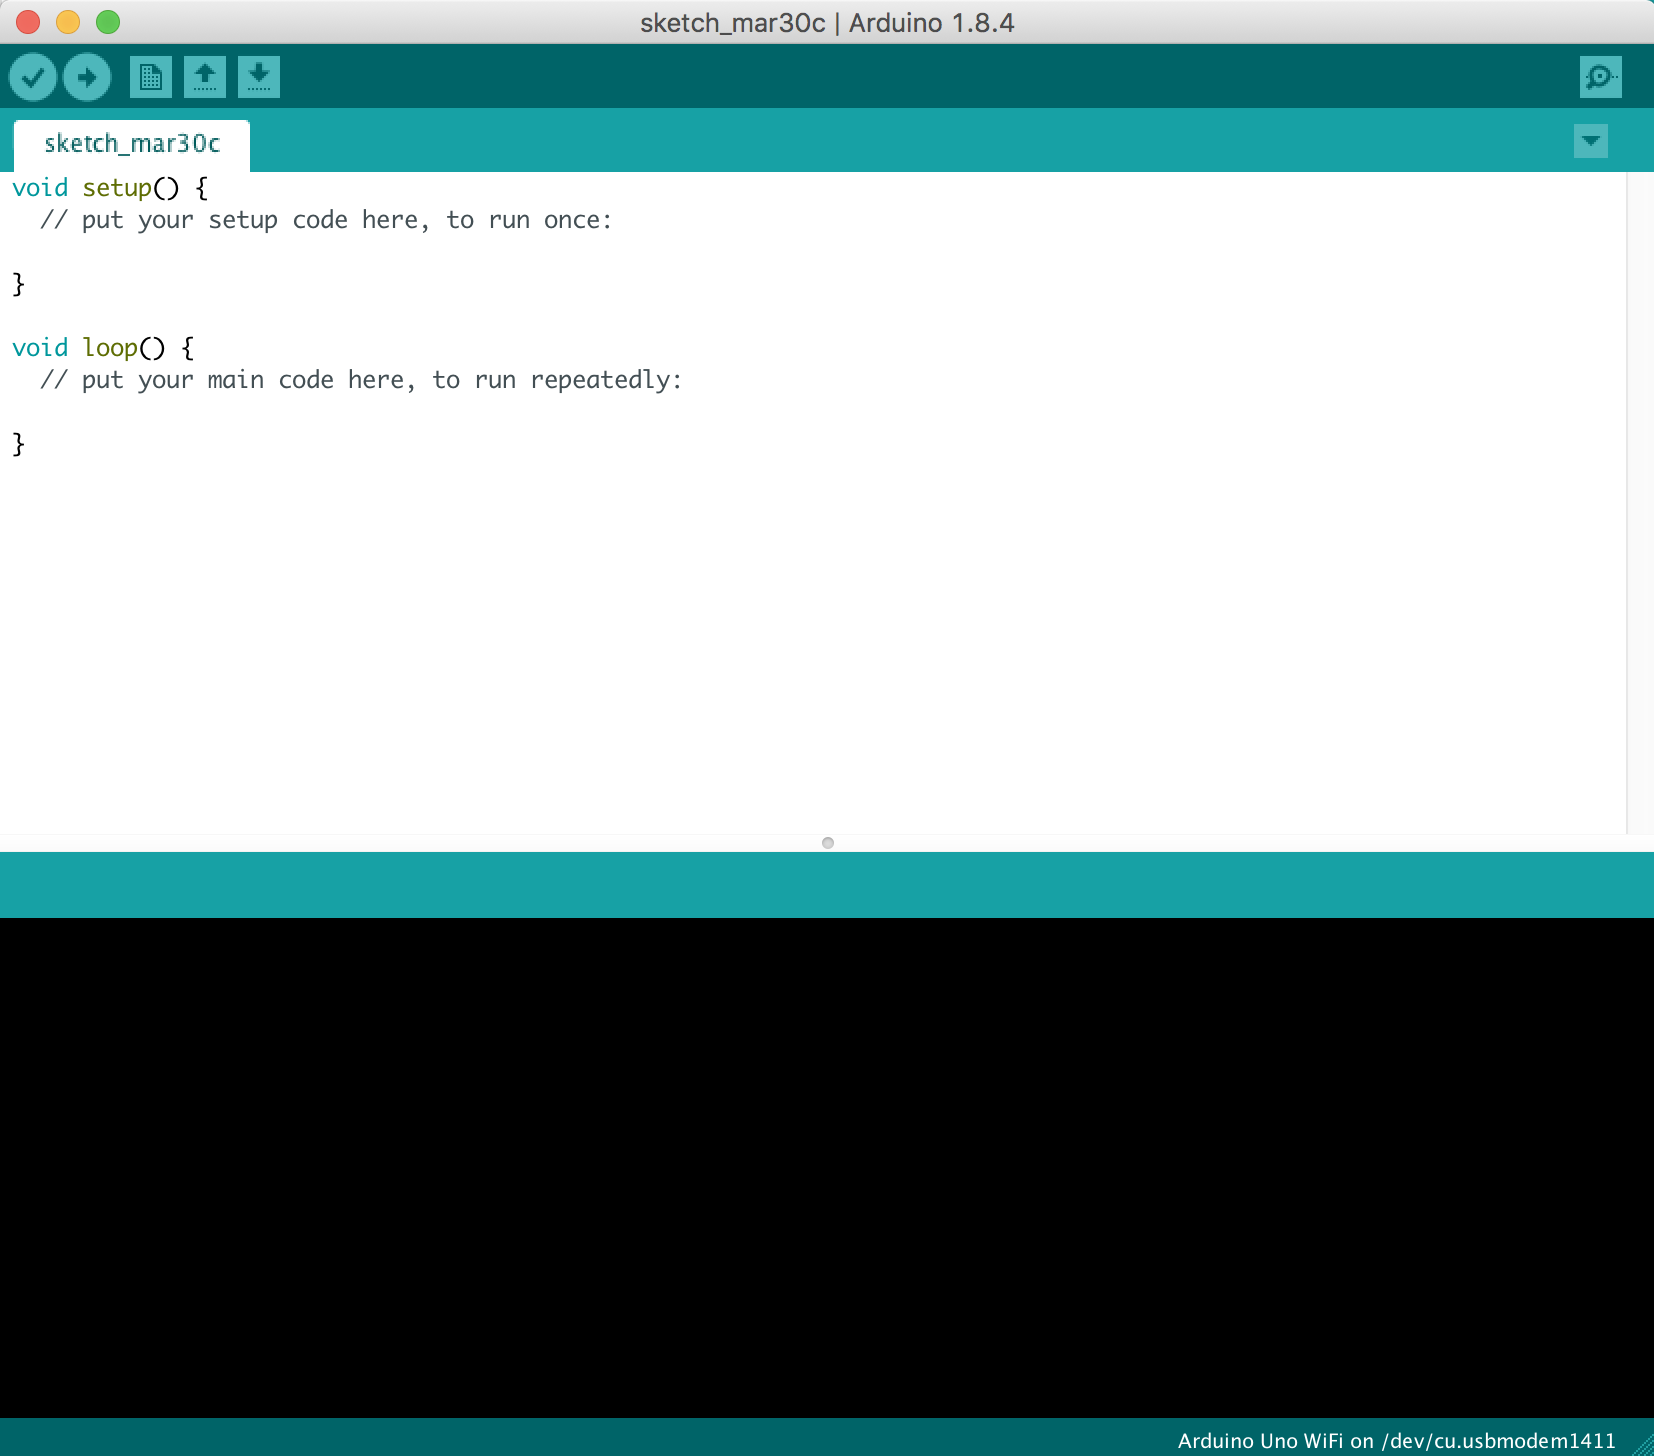The image size is (1654, 1456).
Task: Click the console divider handle dot
Action: coord(828,843)
